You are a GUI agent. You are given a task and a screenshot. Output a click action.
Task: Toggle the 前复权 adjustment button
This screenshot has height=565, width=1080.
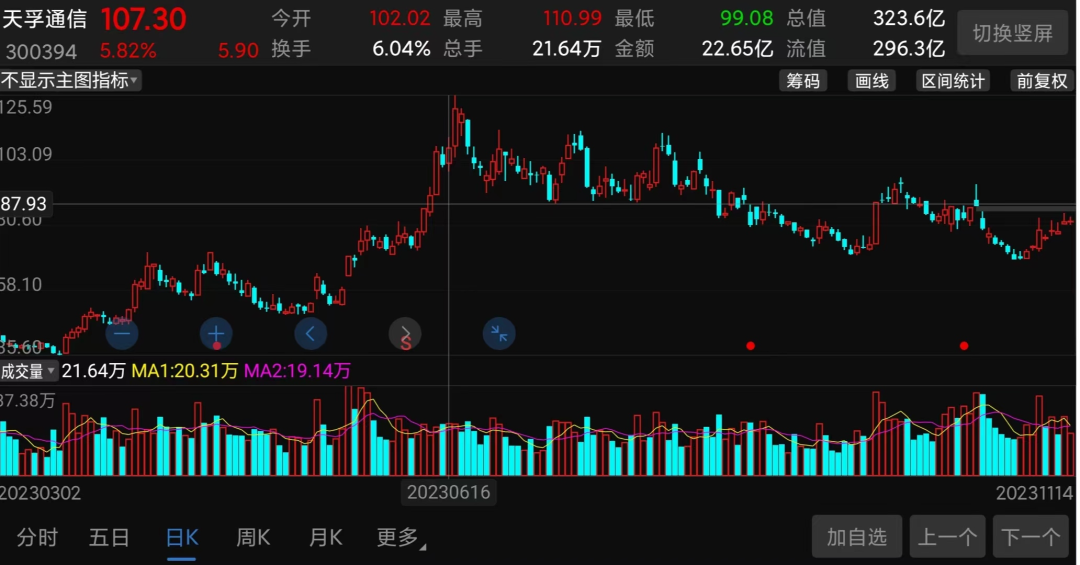(1042, 81)
